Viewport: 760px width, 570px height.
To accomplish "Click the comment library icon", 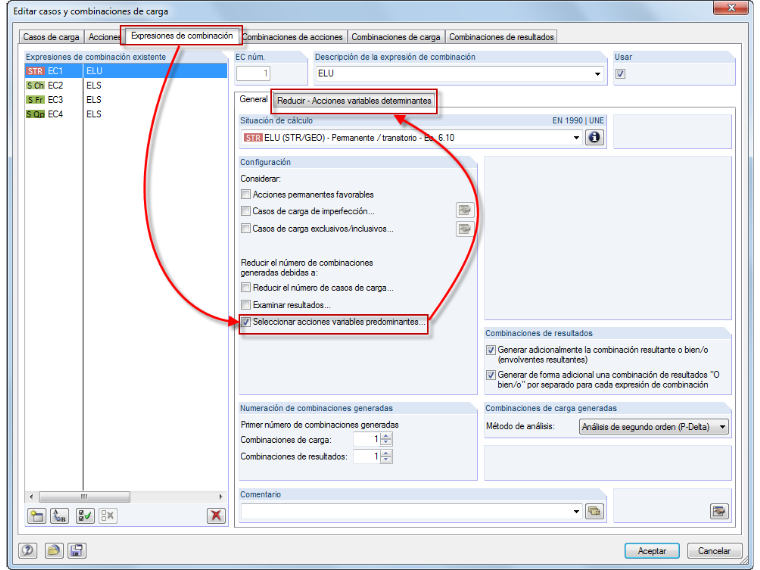I will pos(594,511).
